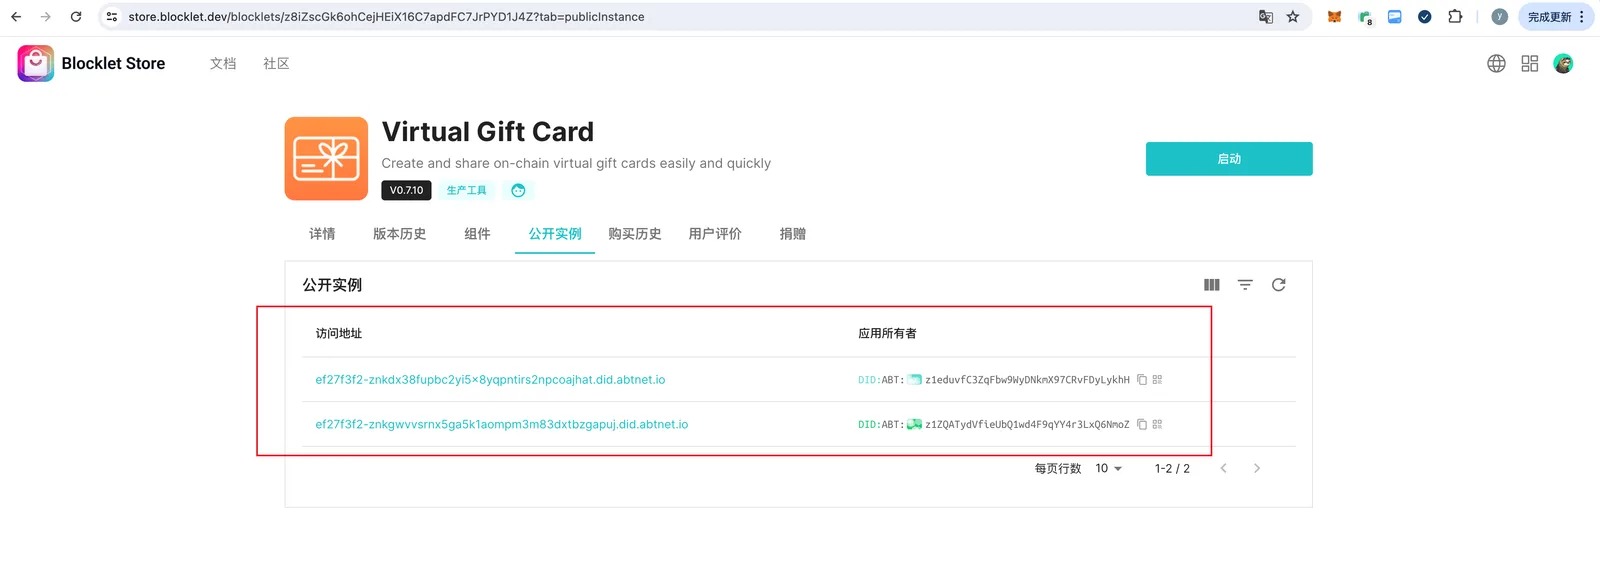The width and height of the screenshot is (1600, 582).
Task: Open the 社区 navigation link
Action: pos(276,64)
